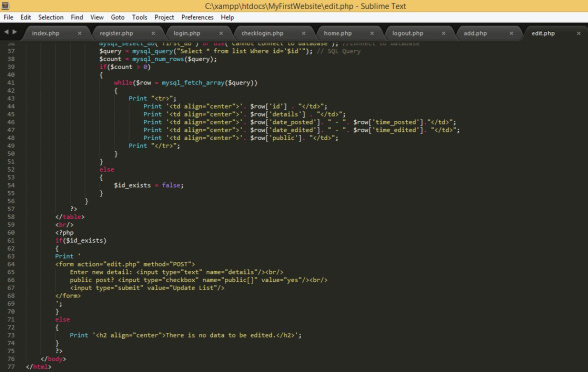Open the Preferences menu
Image resolution: width=588 pixels, height=372 pixels.
[x=197, y=17]
